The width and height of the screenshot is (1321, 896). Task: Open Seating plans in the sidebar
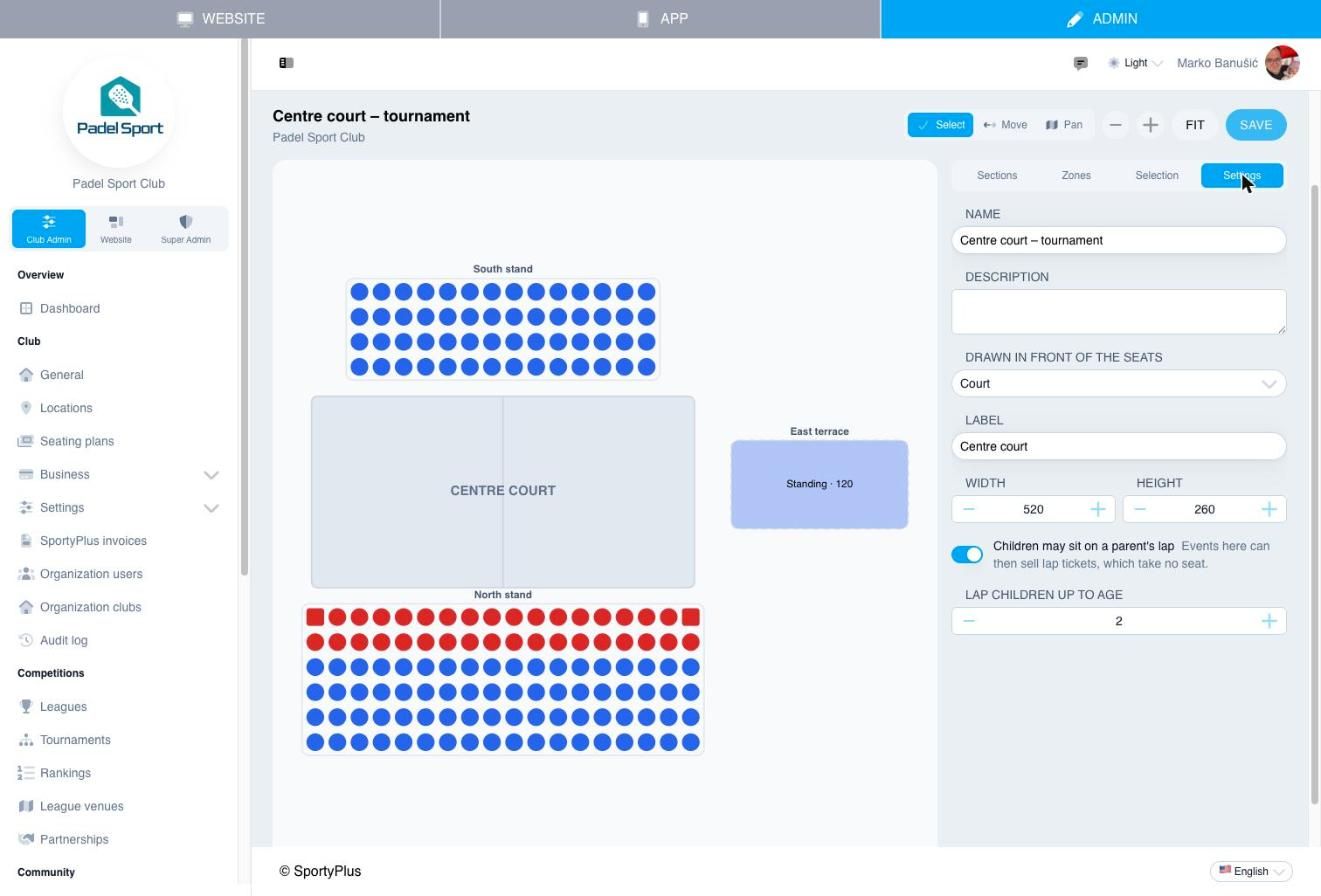click(x=77, y=441)
